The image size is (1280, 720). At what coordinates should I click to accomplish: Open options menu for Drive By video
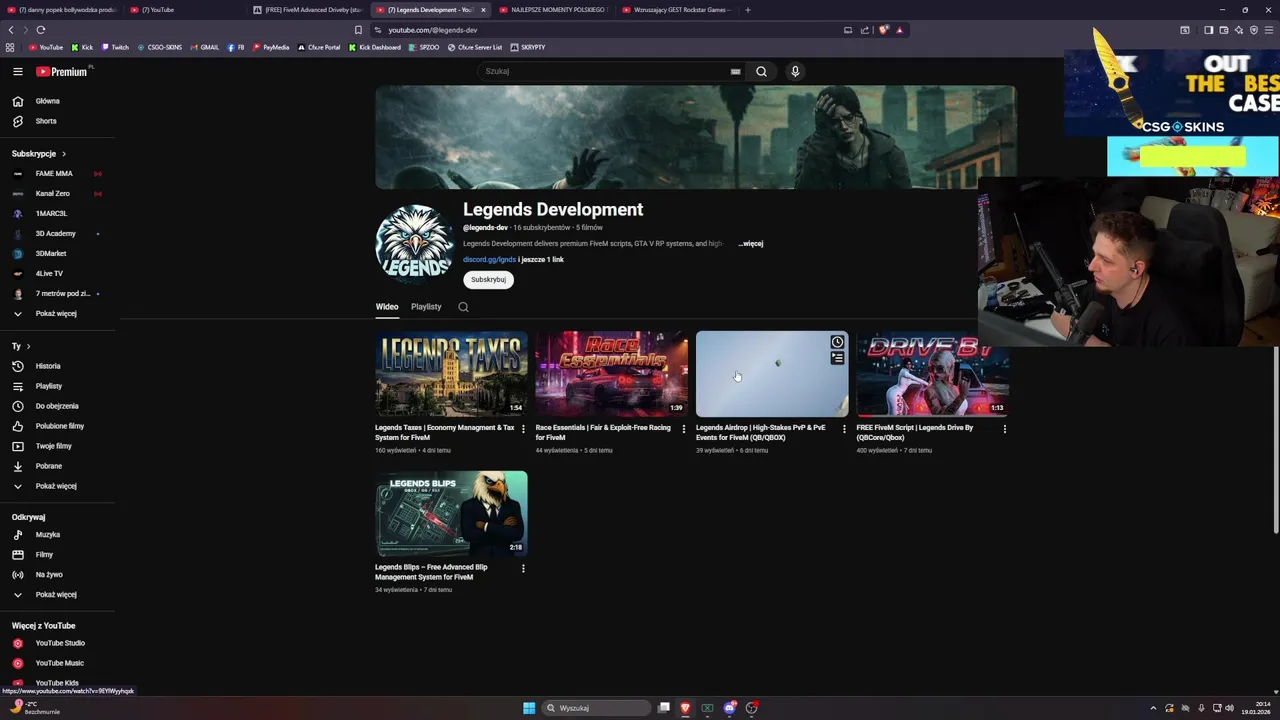1004,429
